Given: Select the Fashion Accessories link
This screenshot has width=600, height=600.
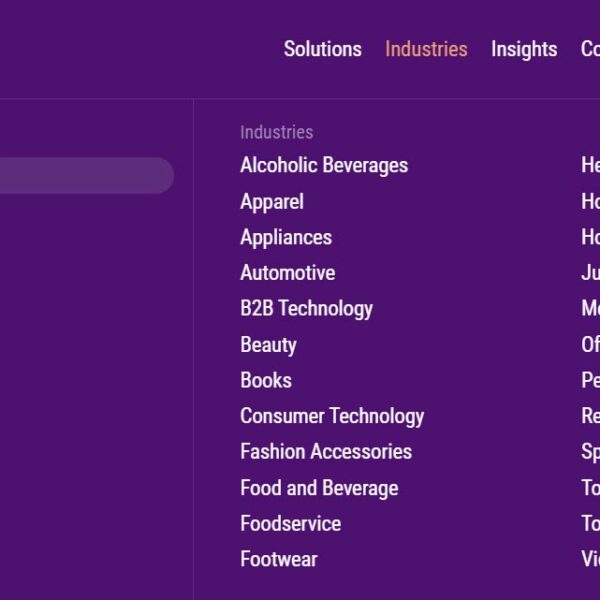Looking at the screenshot, I should click(x=326, y=452).
